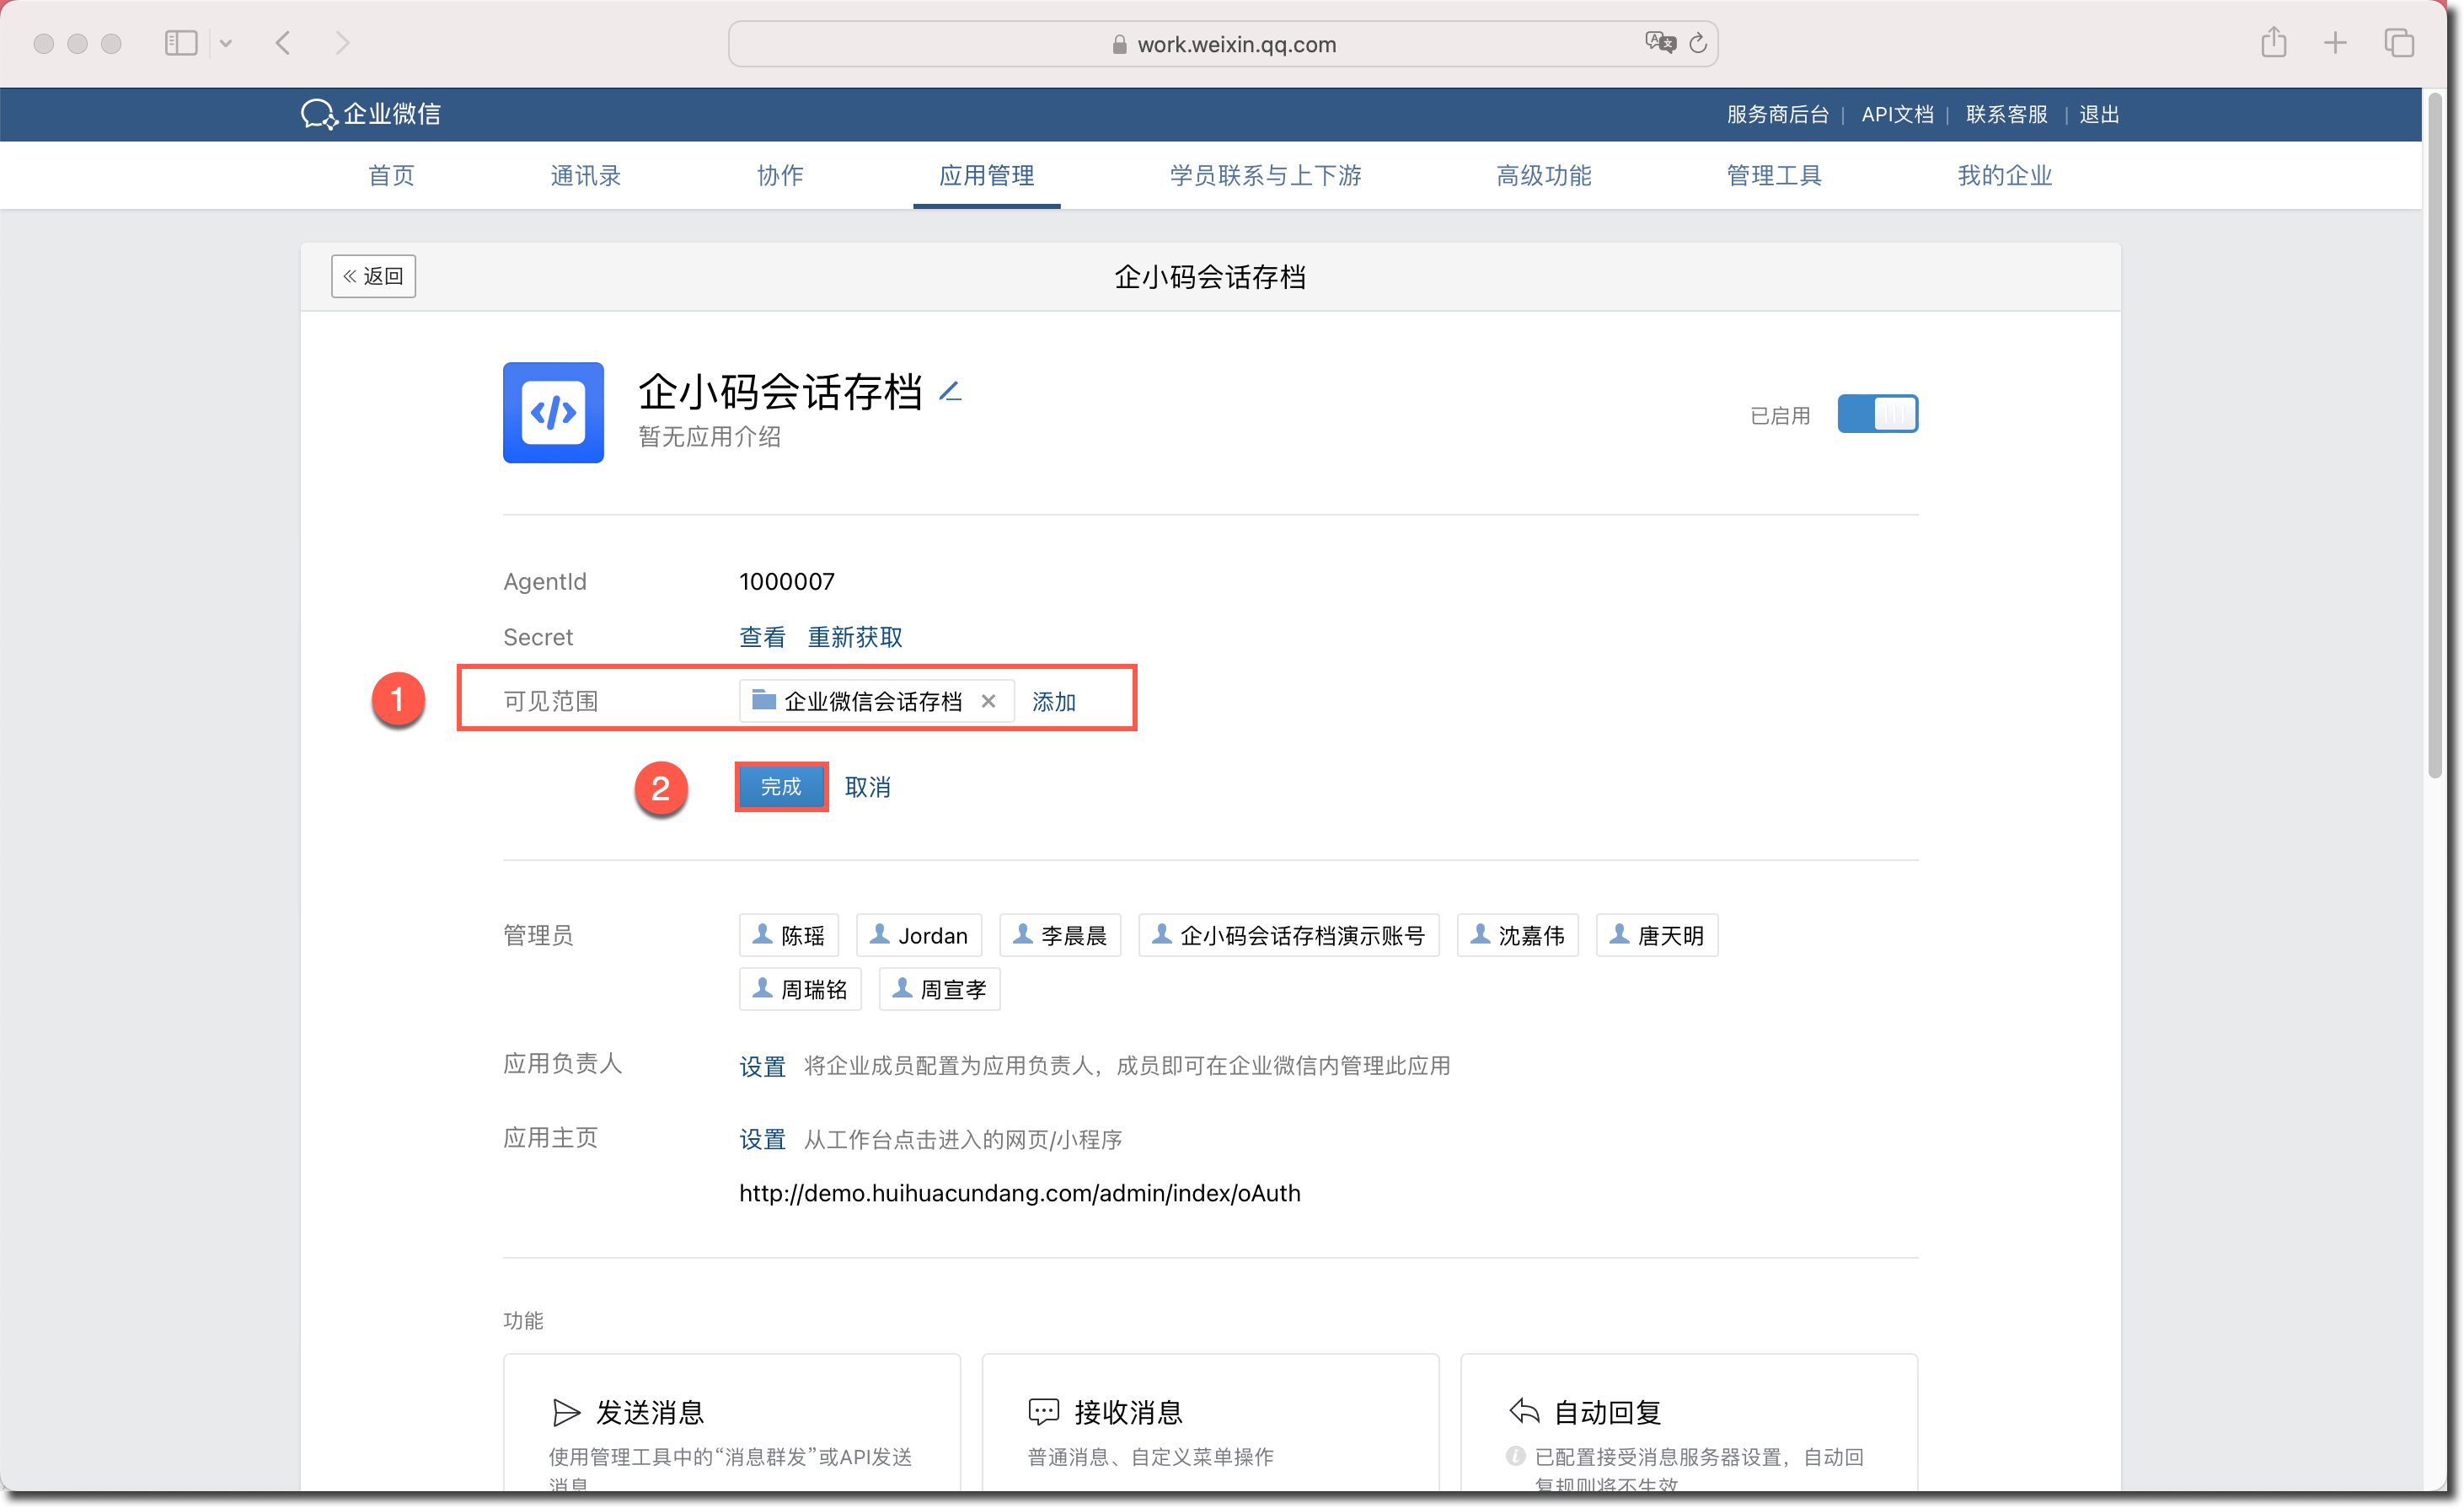Go back with Safari back arrow

[x=283, y=43]
